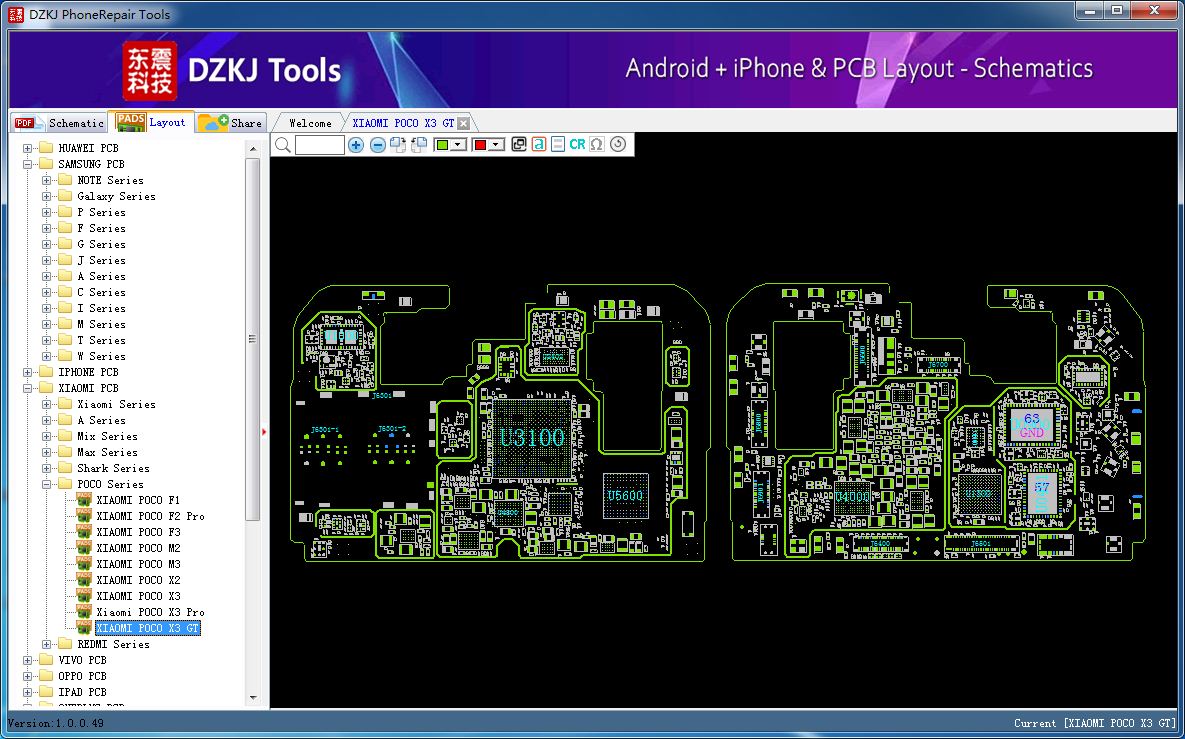Image resolution: width=1185 pixels, height=739 pixels.
Task: Open XIAOMI POCO X3 layout file
Action: point(138,596)
